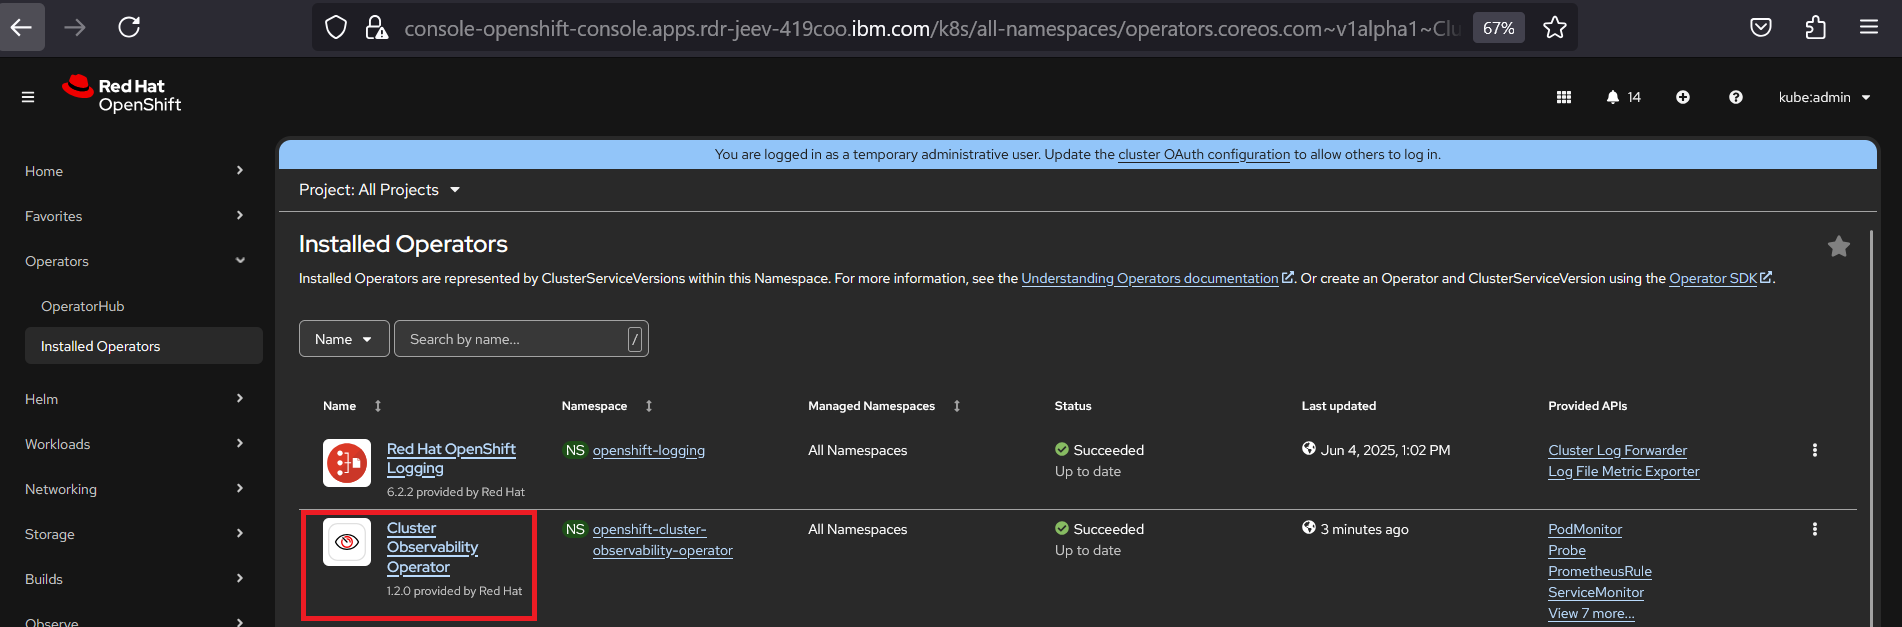Select OperatorHub in the sidebar
This screenshot has width=1902, height=627.
[x=83, y=306]
